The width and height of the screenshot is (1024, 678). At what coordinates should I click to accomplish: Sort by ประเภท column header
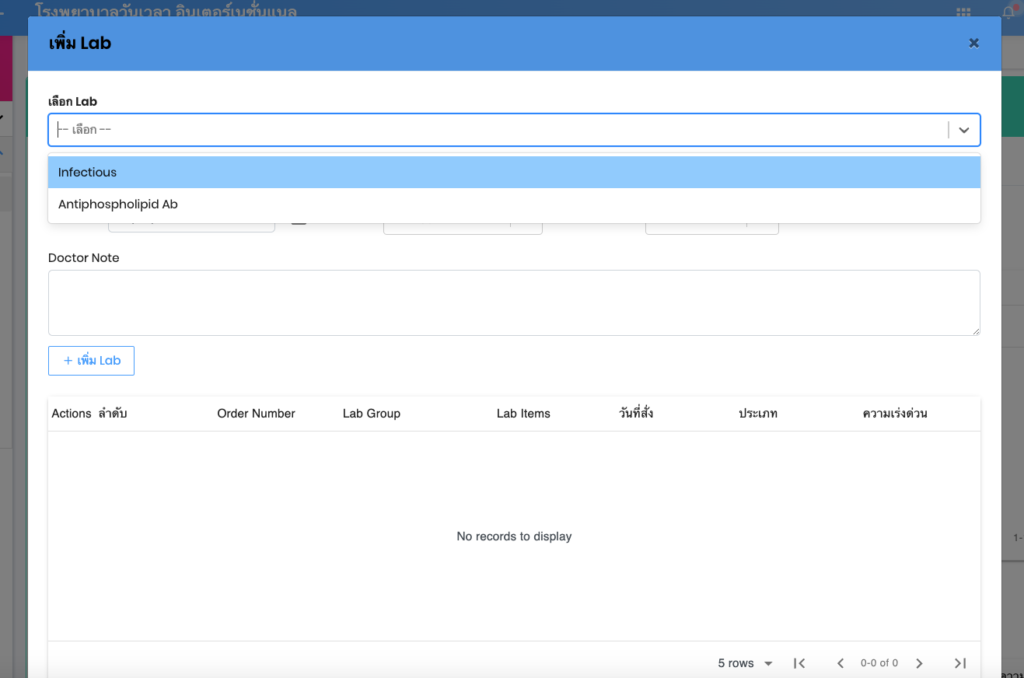click(758, 413)
